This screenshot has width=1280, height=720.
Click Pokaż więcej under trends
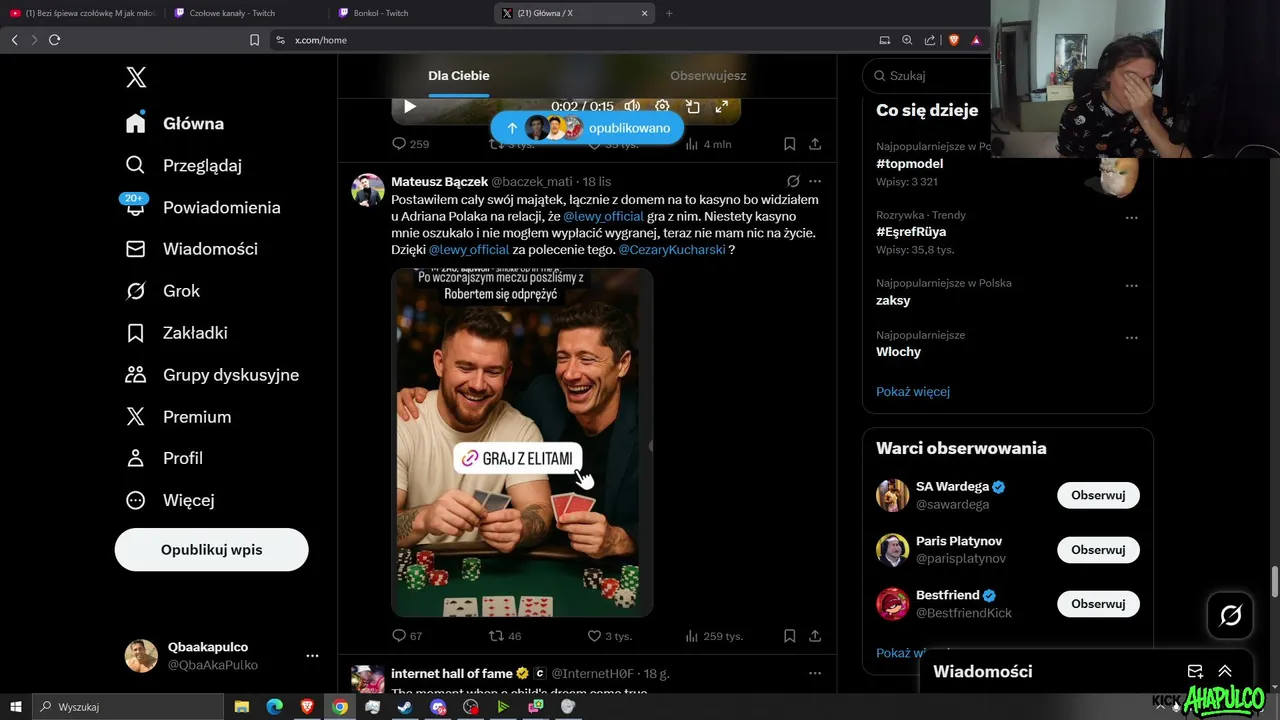[913, 392]
